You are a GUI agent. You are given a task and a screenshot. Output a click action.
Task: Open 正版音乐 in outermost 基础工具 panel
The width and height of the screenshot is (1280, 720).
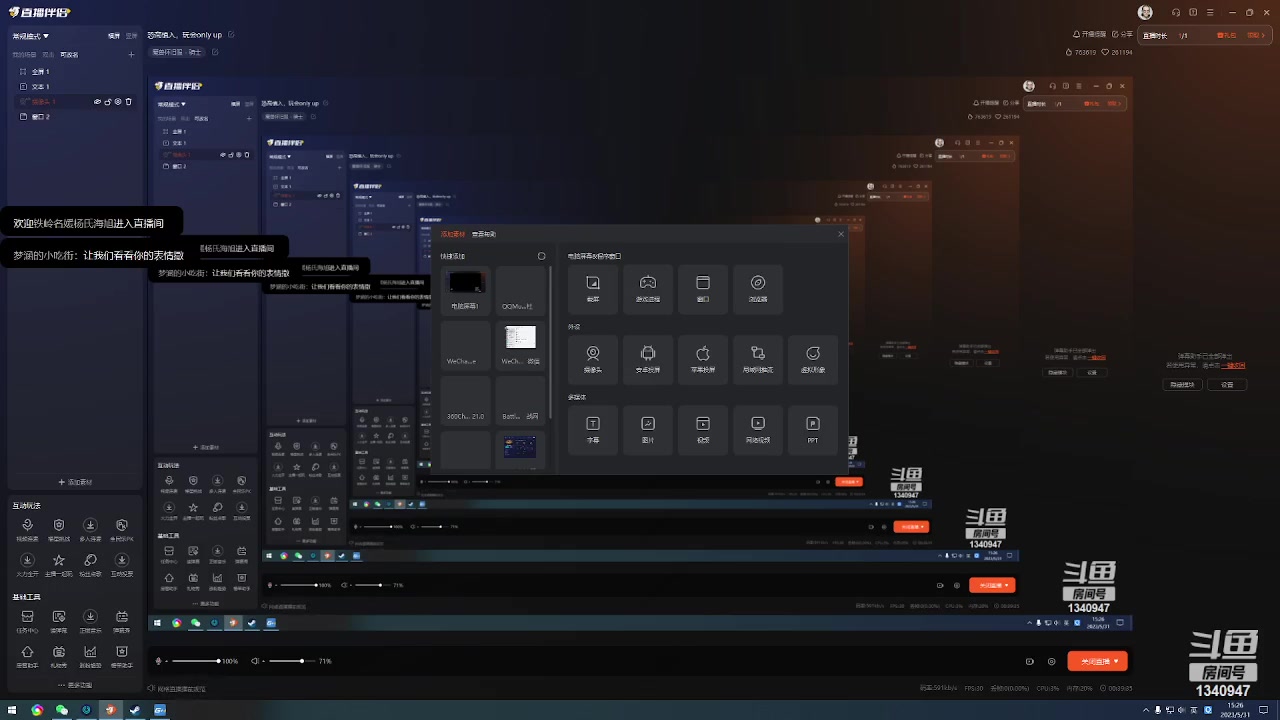click(x=90, y=621)
